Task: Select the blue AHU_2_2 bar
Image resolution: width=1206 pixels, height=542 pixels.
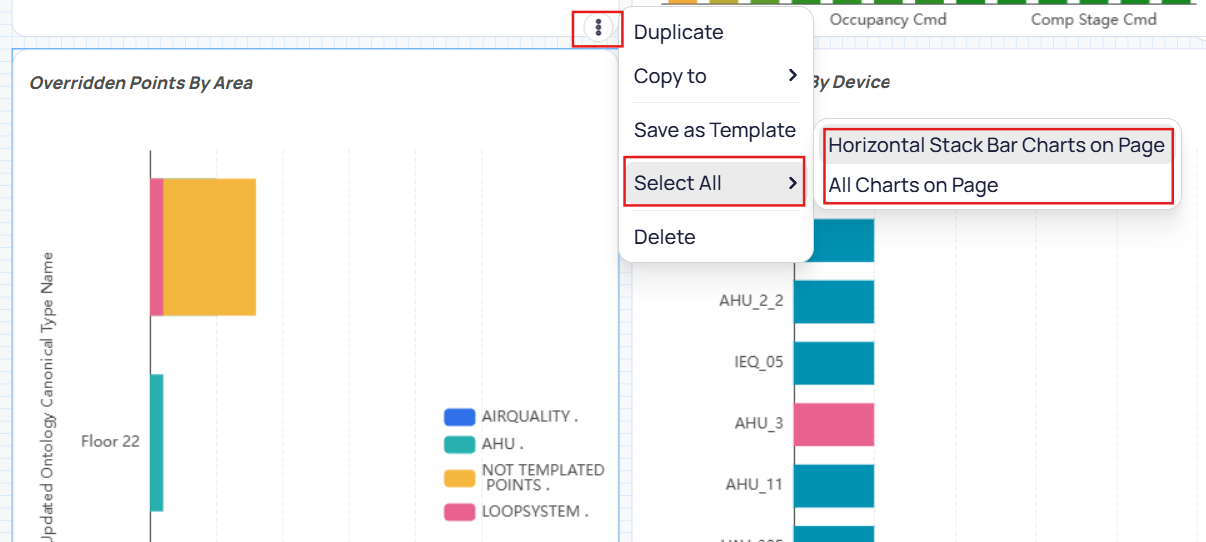Action: coord(834,301)
